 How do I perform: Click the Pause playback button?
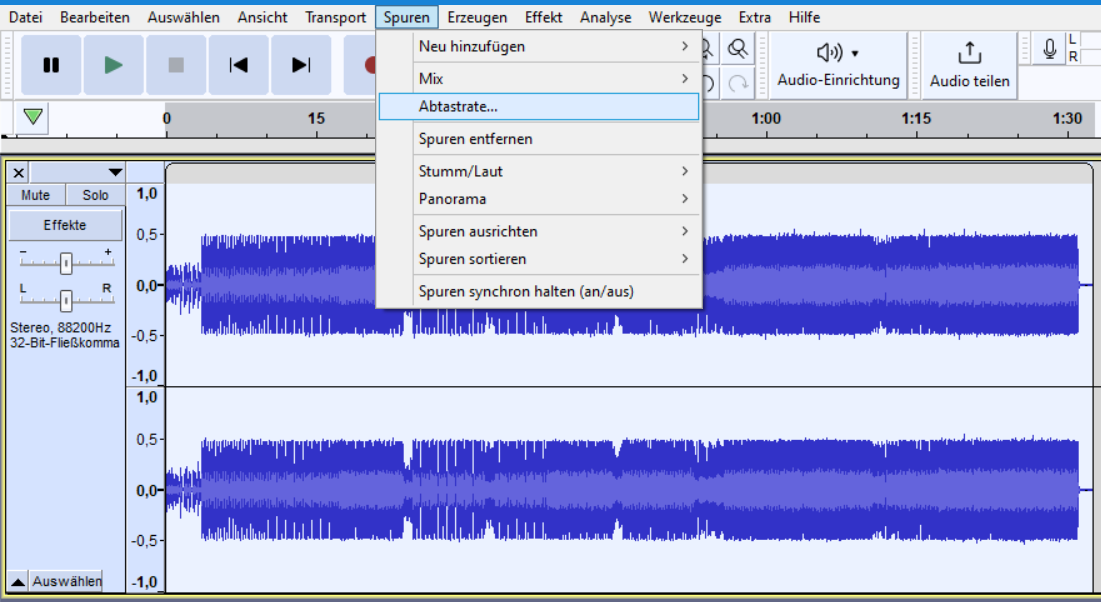pos(51,65)
